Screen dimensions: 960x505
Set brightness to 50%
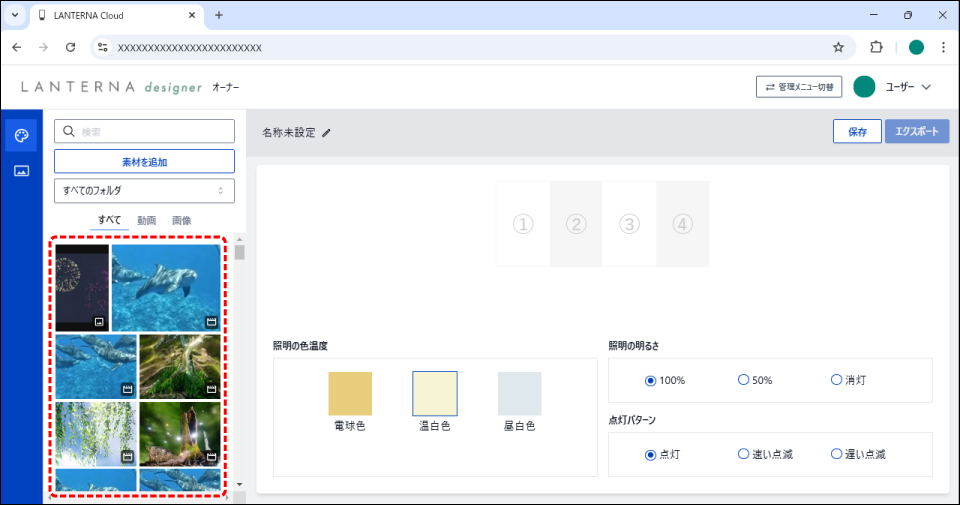[x=743, y=380]
